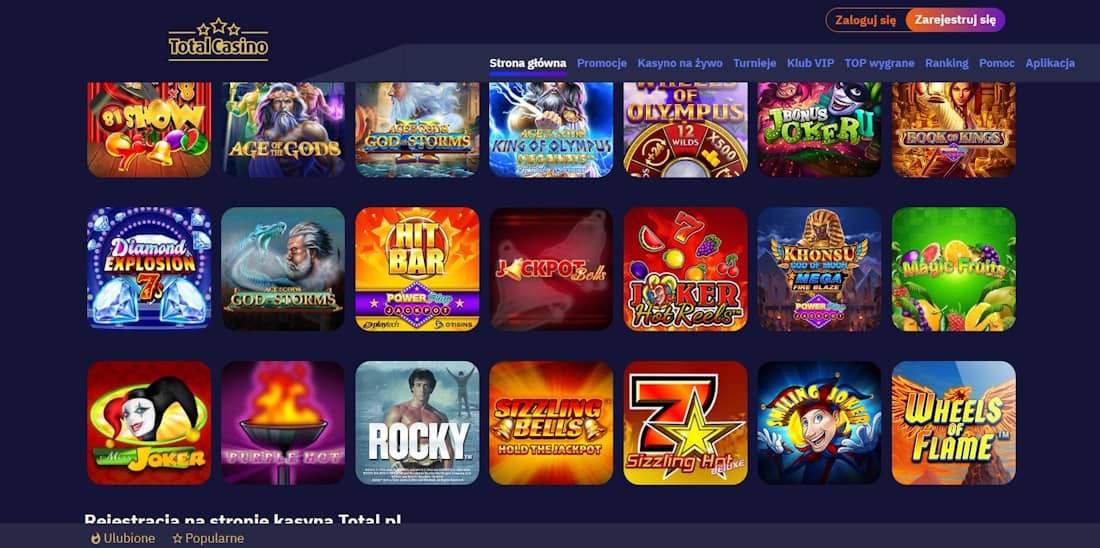Open Joker Hot Reels game
Screen dimensions: 1100x548
click(685, 269)
